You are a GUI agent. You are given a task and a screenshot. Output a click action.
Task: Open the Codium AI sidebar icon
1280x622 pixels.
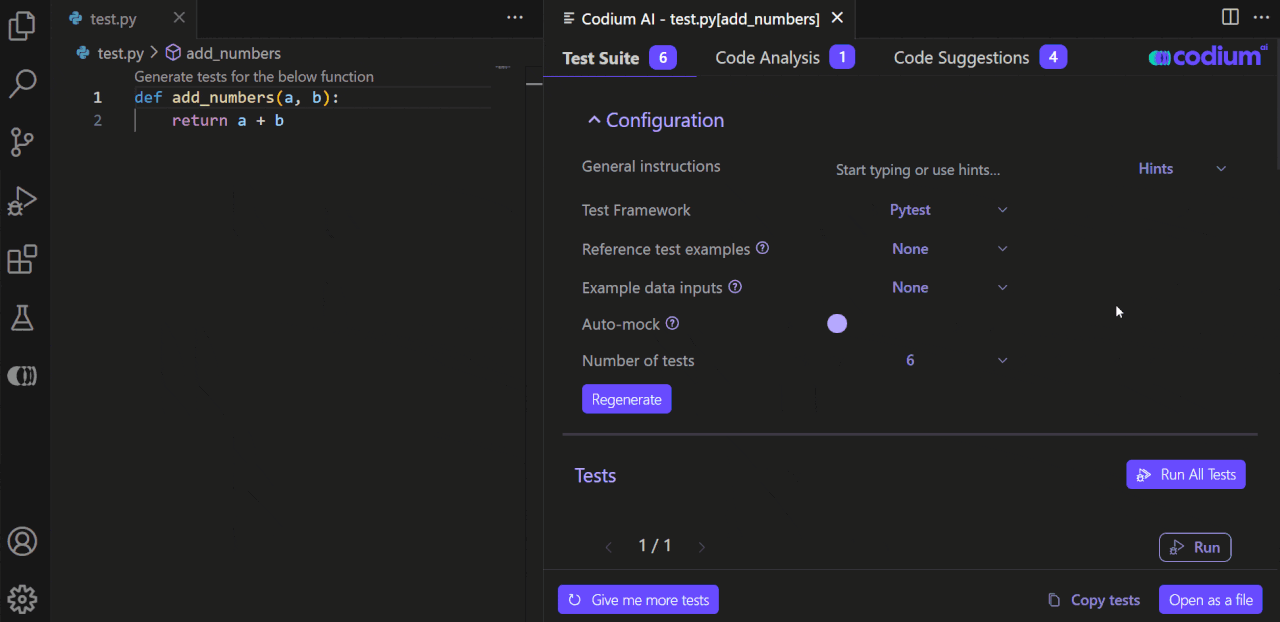coord(22,376)
